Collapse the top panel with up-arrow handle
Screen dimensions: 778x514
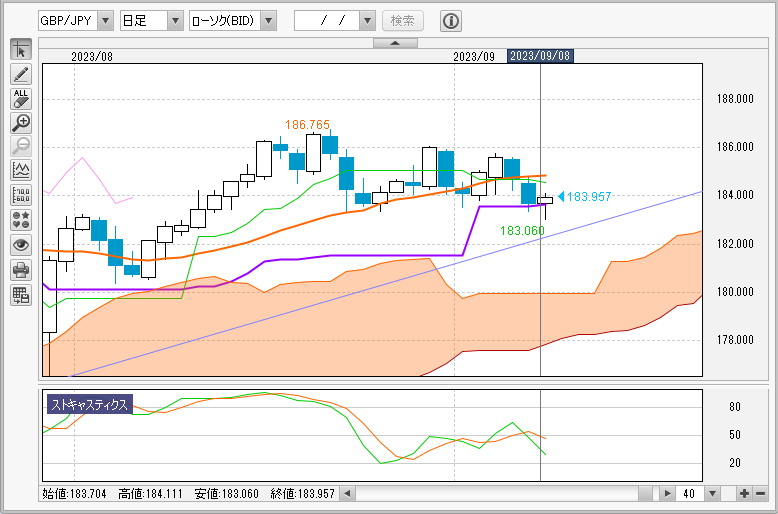pyautogui.click(x=395, y=43)
